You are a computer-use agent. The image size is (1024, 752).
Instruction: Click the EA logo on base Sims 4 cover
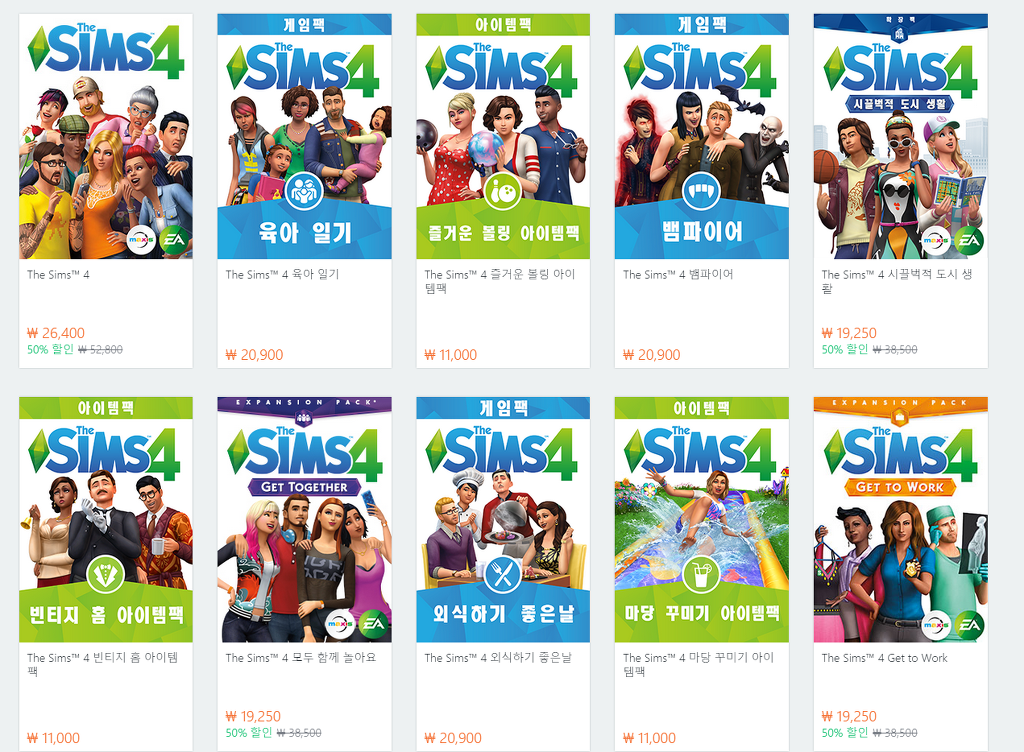(174, 240)
